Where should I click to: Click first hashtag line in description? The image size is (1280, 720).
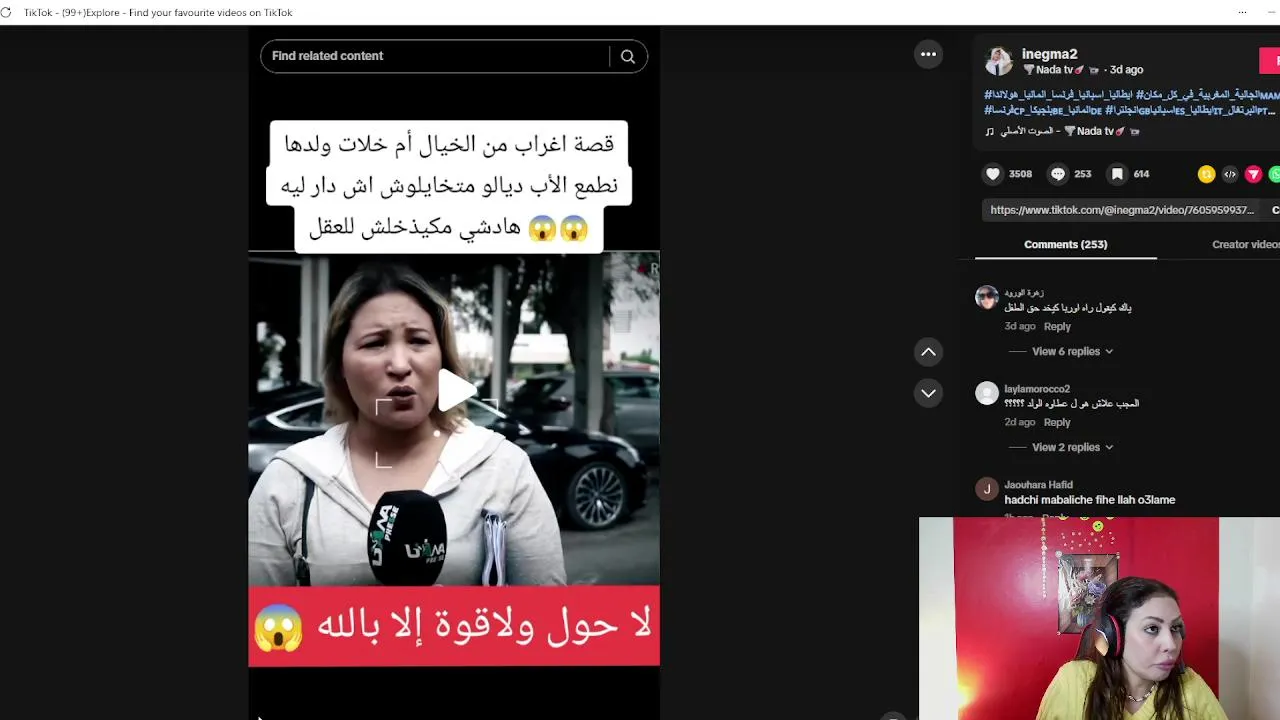[x=1131, y=95]
